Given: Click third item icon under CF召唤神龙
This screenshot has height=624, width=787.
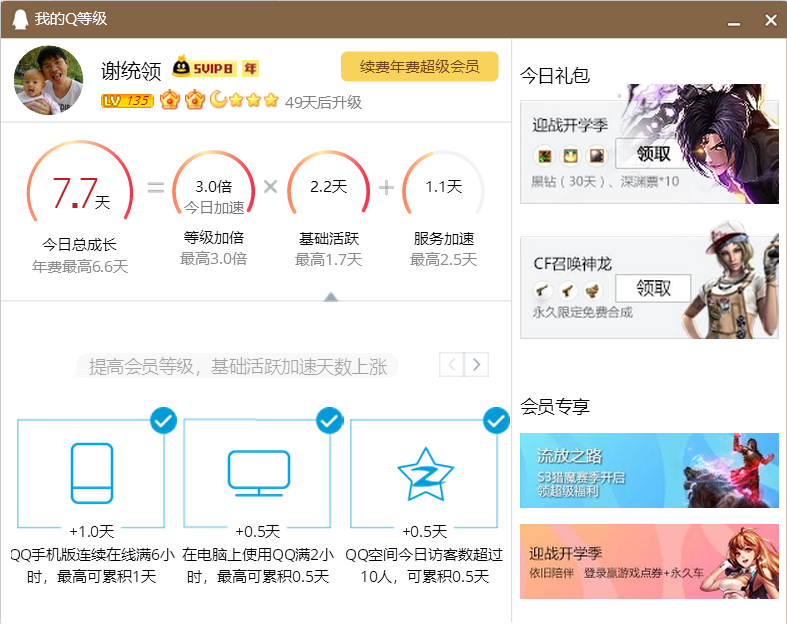Looking at the screenshot, I should (x=592, y=290).
